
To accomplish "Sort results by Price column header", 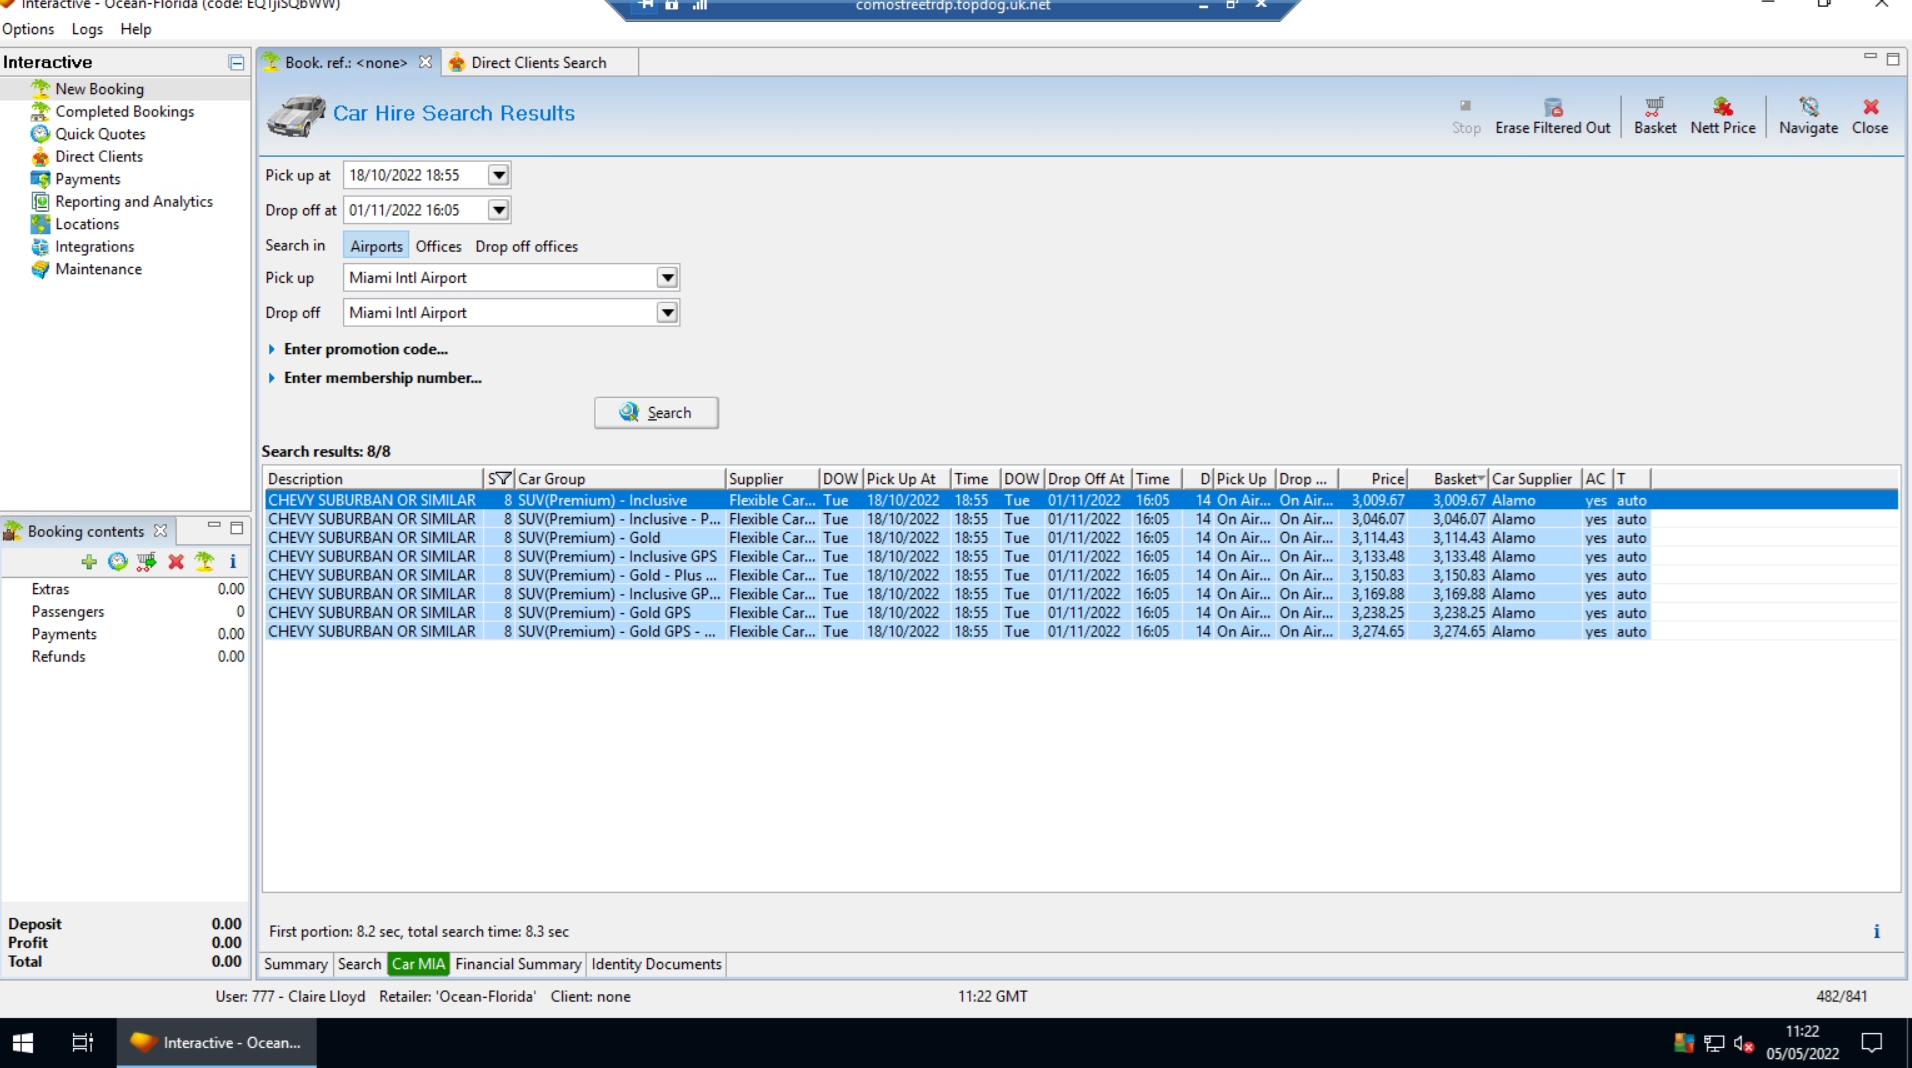I will click(1373, 479).
